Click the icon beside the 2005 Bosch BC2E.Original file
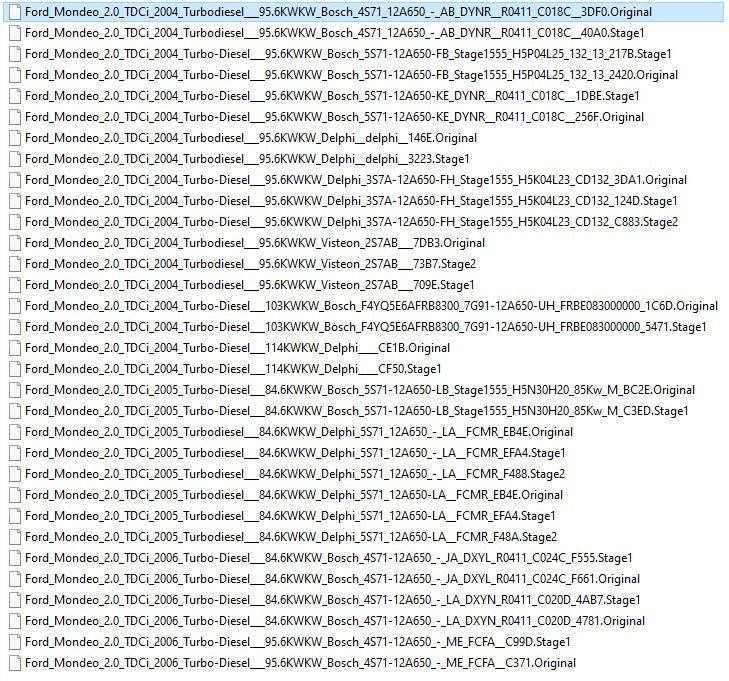 coord(14,389)
